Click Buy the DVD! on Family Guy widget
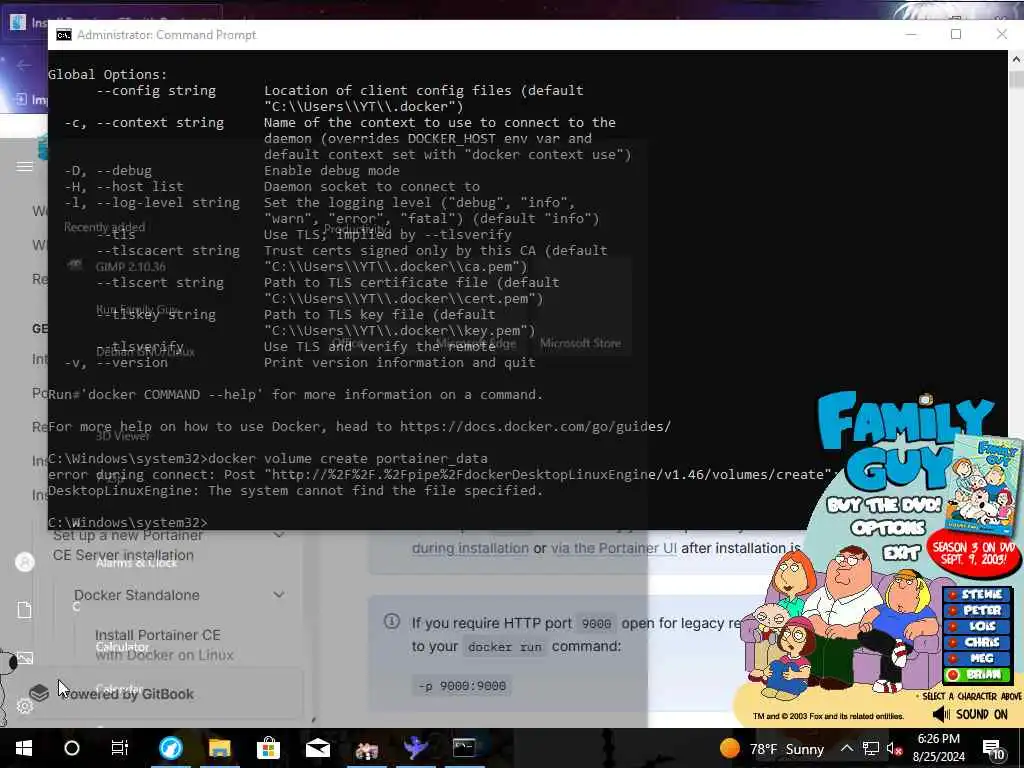The image size is (1024, 768). point(882,504)
